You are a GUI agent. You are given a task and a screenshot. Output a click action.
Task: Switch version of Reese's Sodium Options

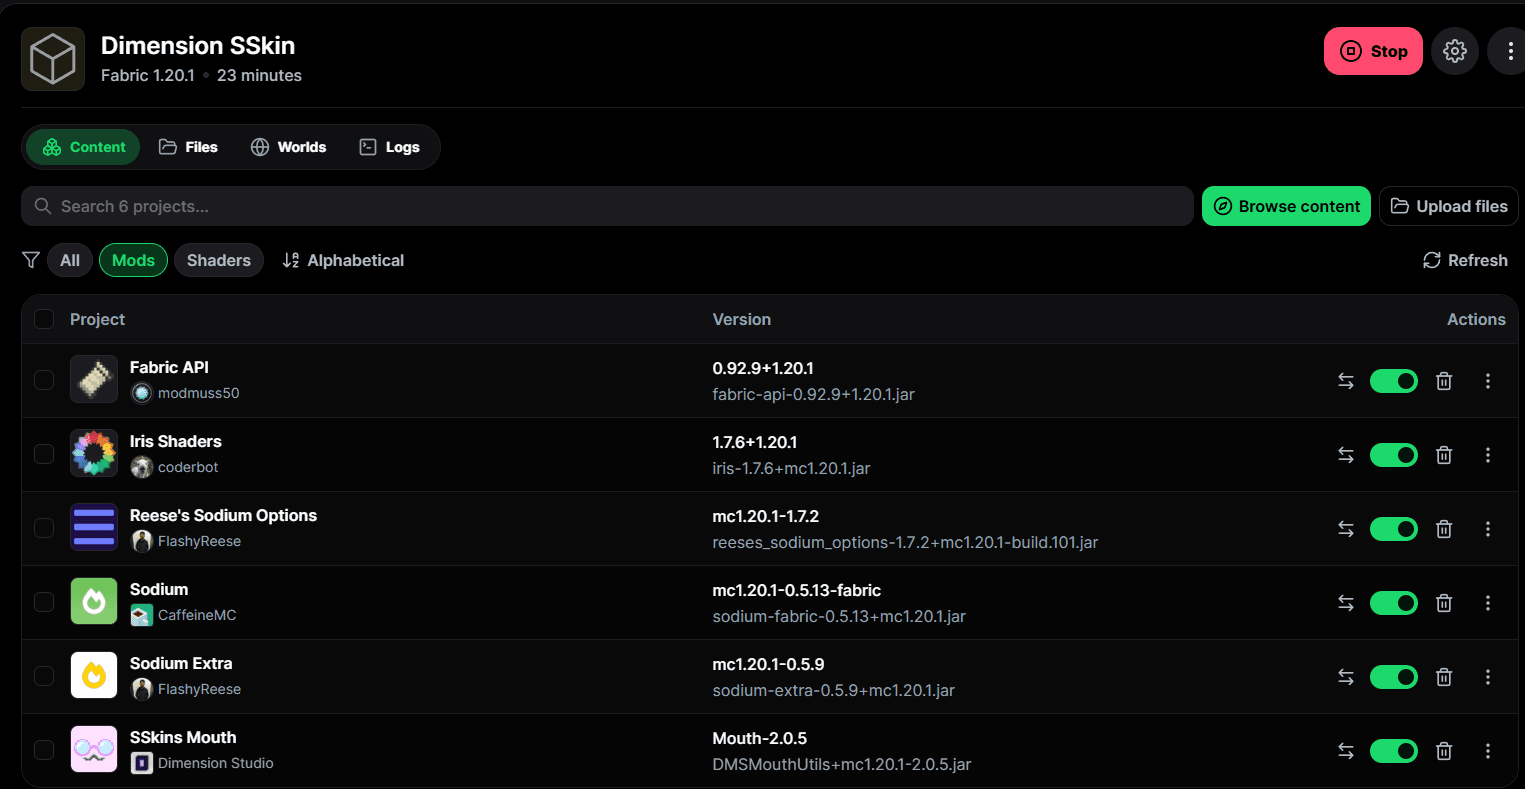pos(1346,529)
